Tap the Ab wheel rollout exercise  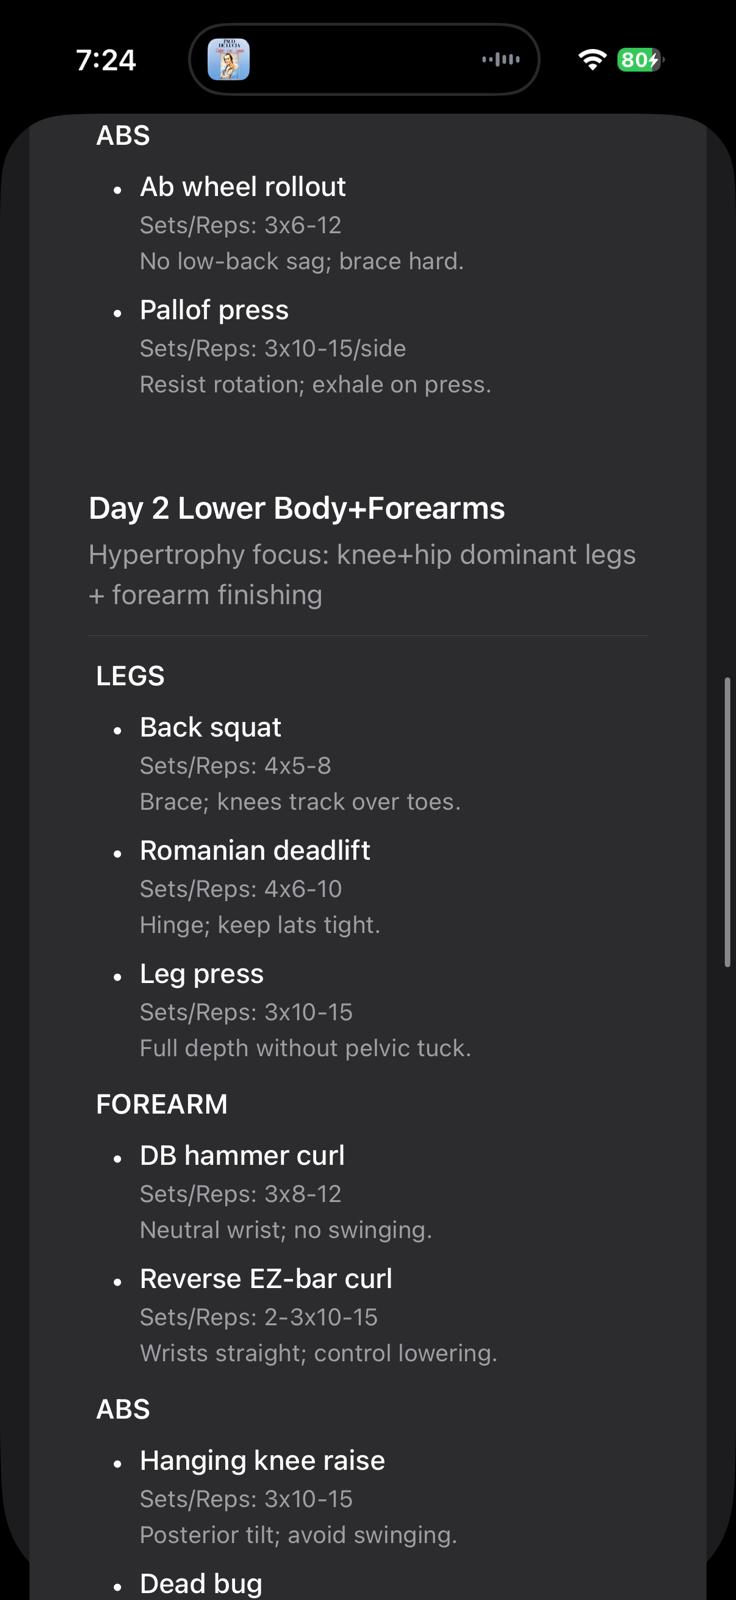click(243, 187)
